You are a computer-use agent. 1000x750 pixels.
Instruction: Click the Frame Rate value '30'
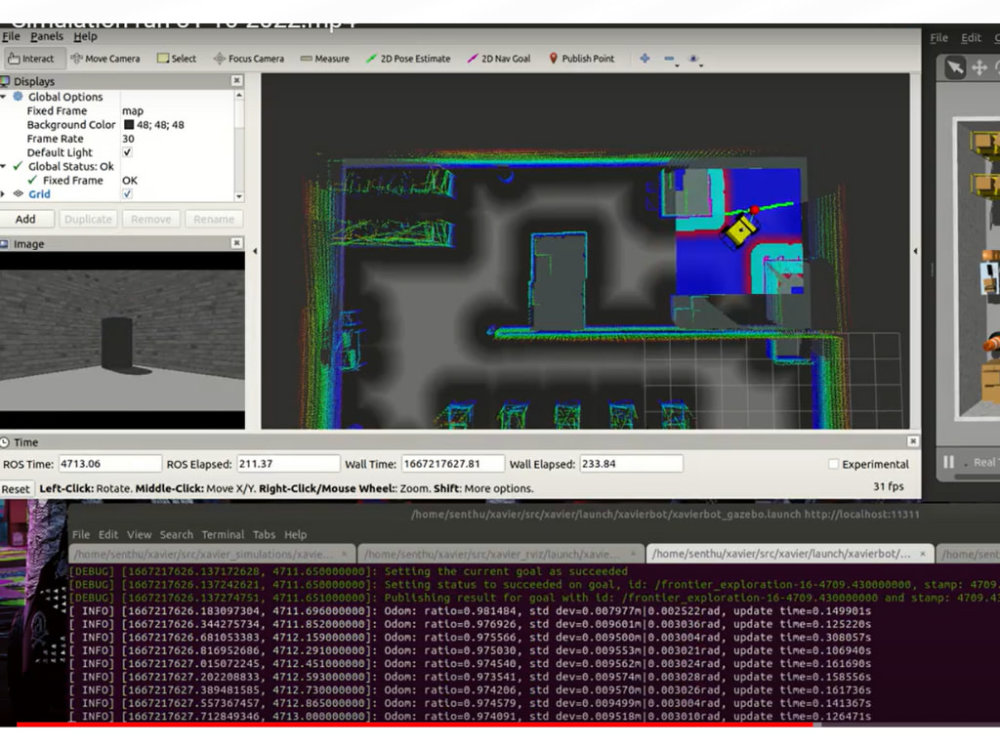(x=128, y=138)
